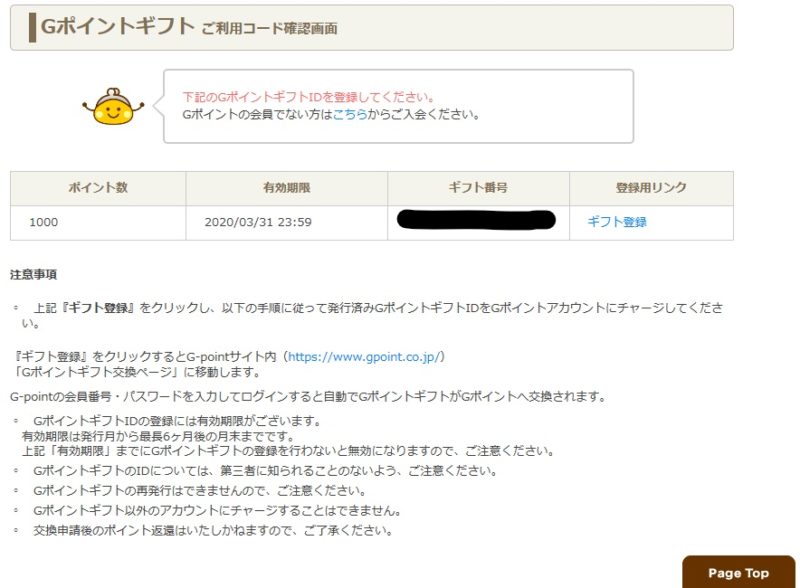Click the line 上記「有効期限」までにGポイントギフトの登録
The image size is (800, 588).
(288, 451)
